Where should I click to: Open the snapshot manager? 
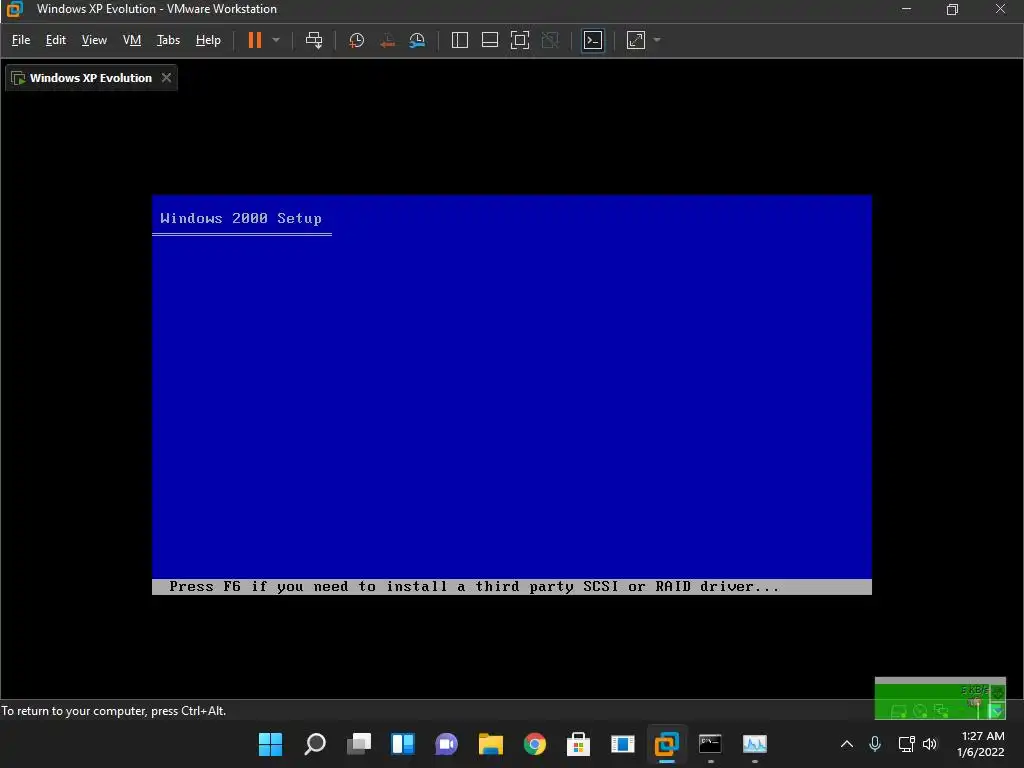pos(417,40)
